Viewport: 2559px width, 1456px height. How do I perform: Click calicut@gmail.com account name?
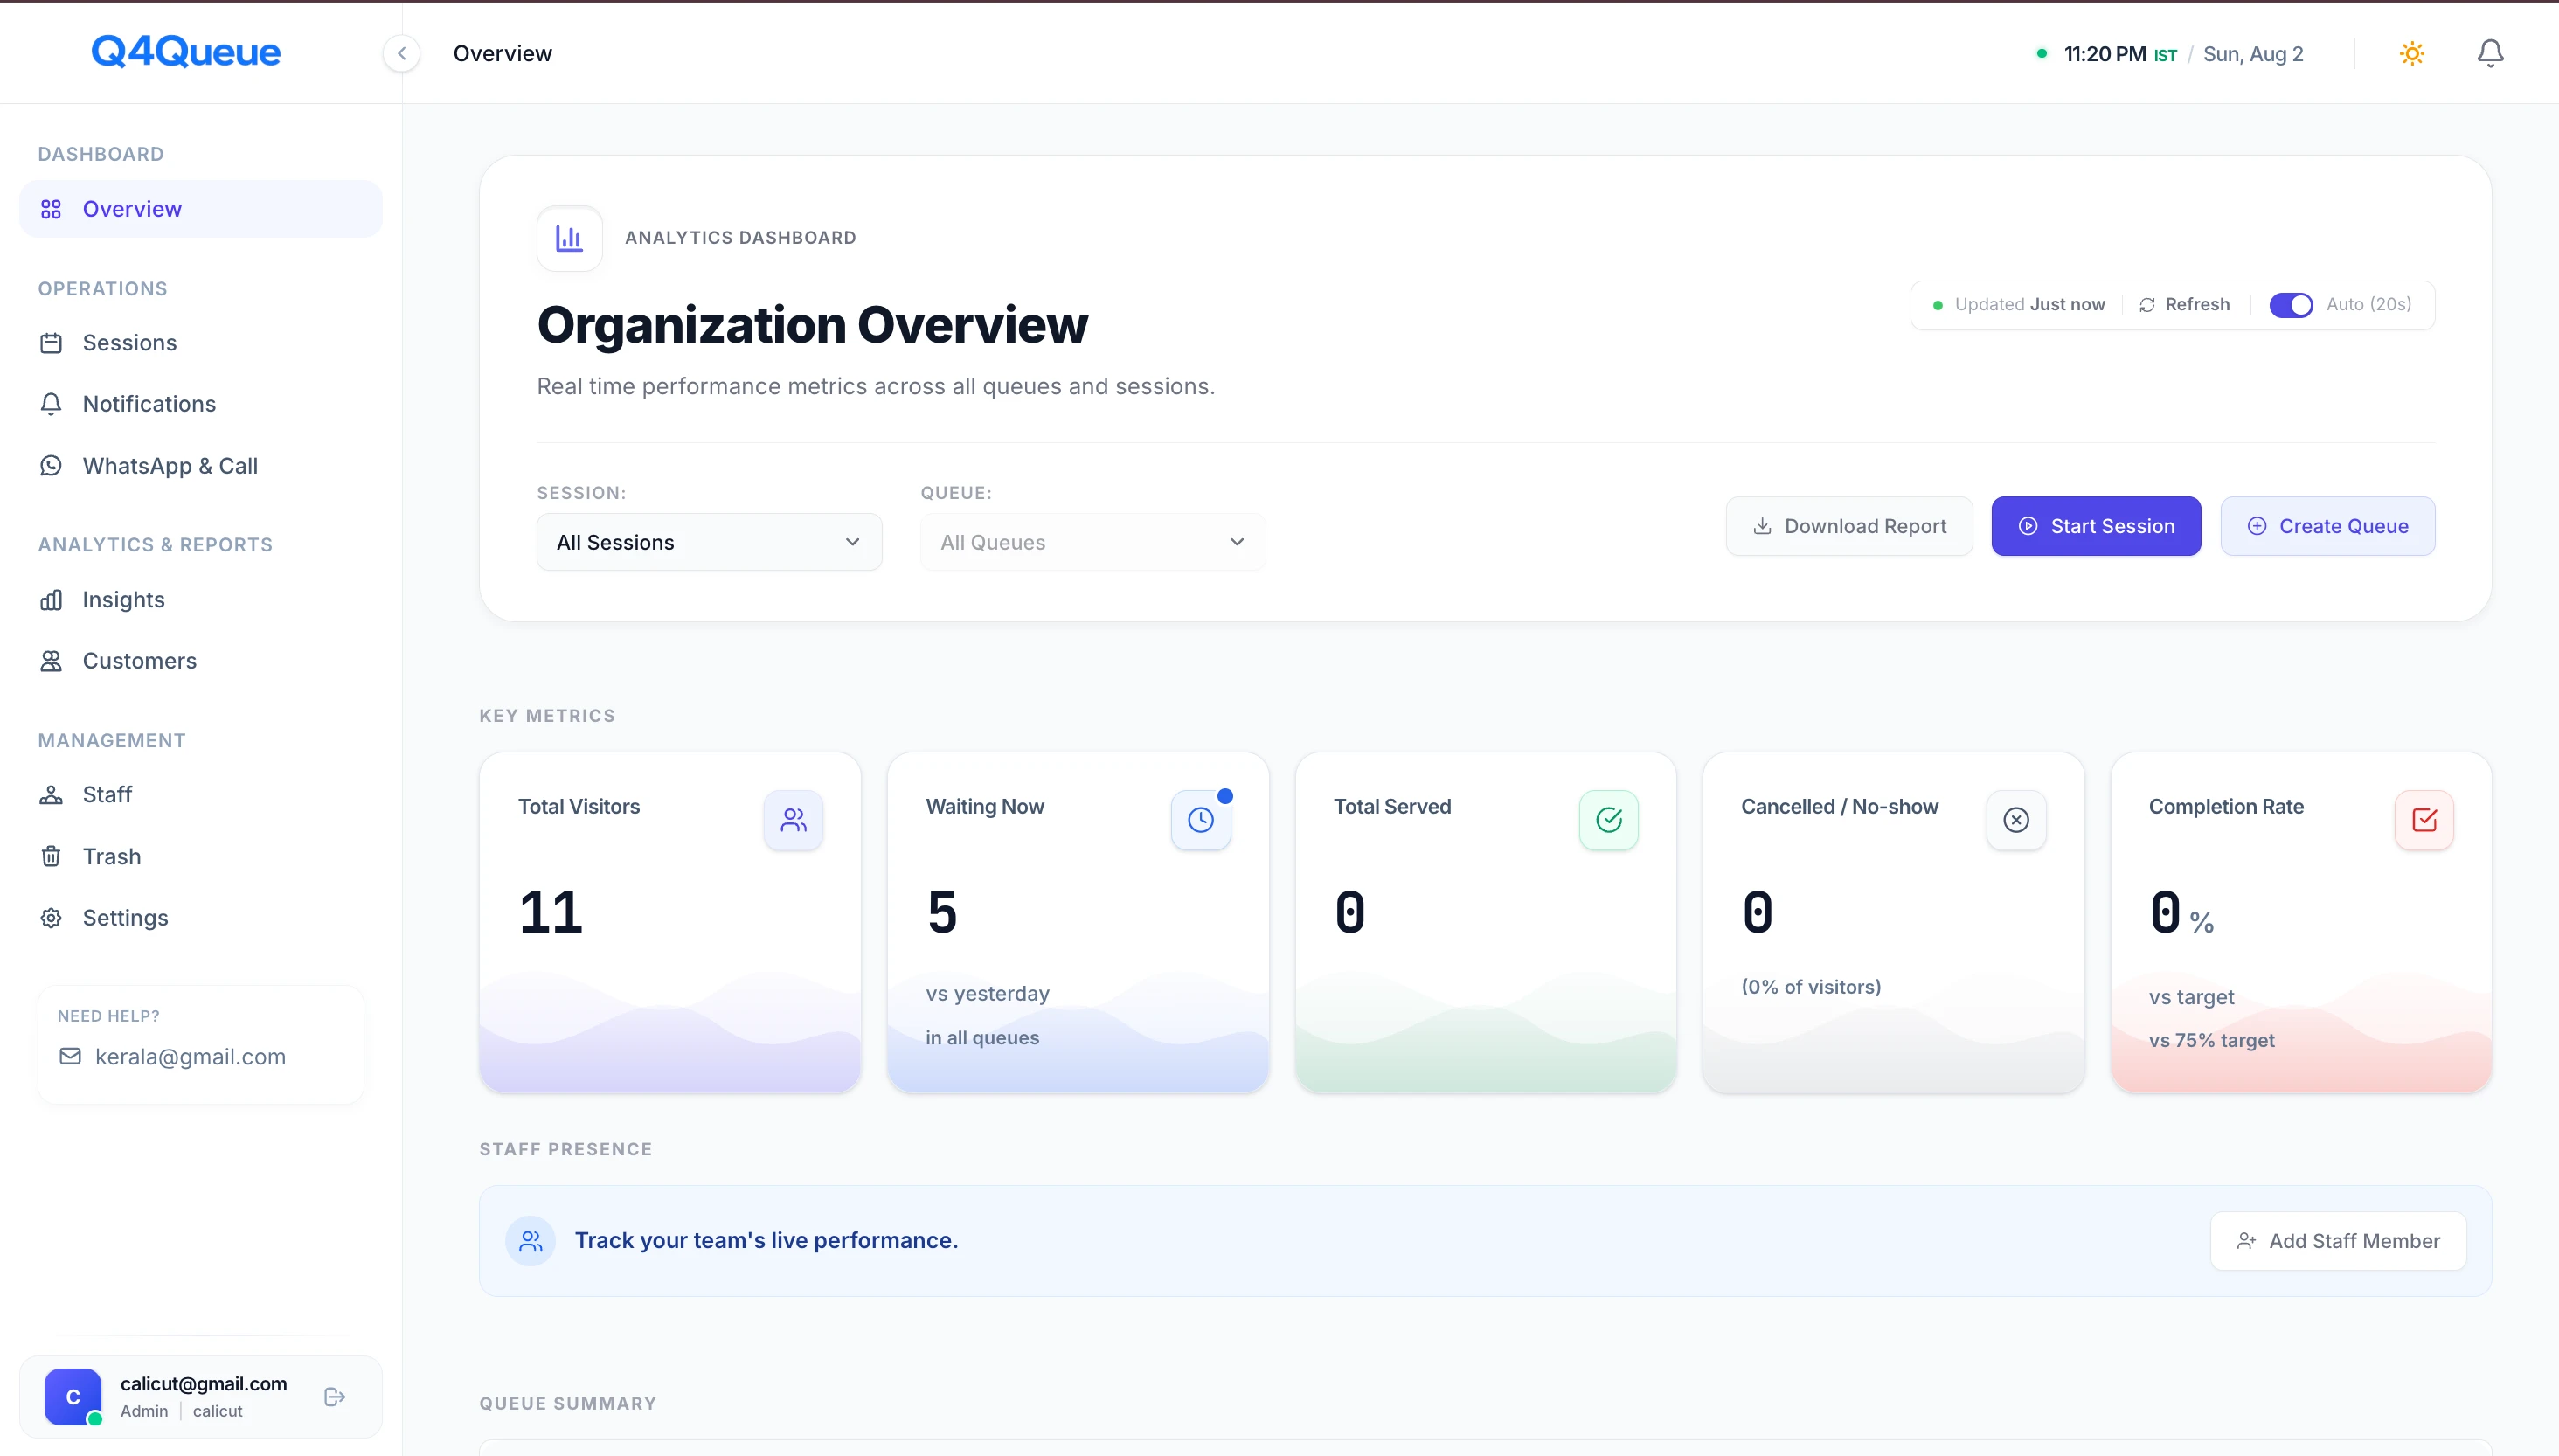(x=204, y=1384)
